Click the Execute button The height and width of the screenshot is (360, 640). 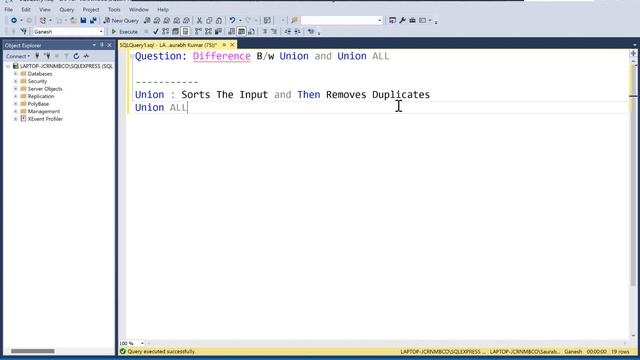(125, 31)
